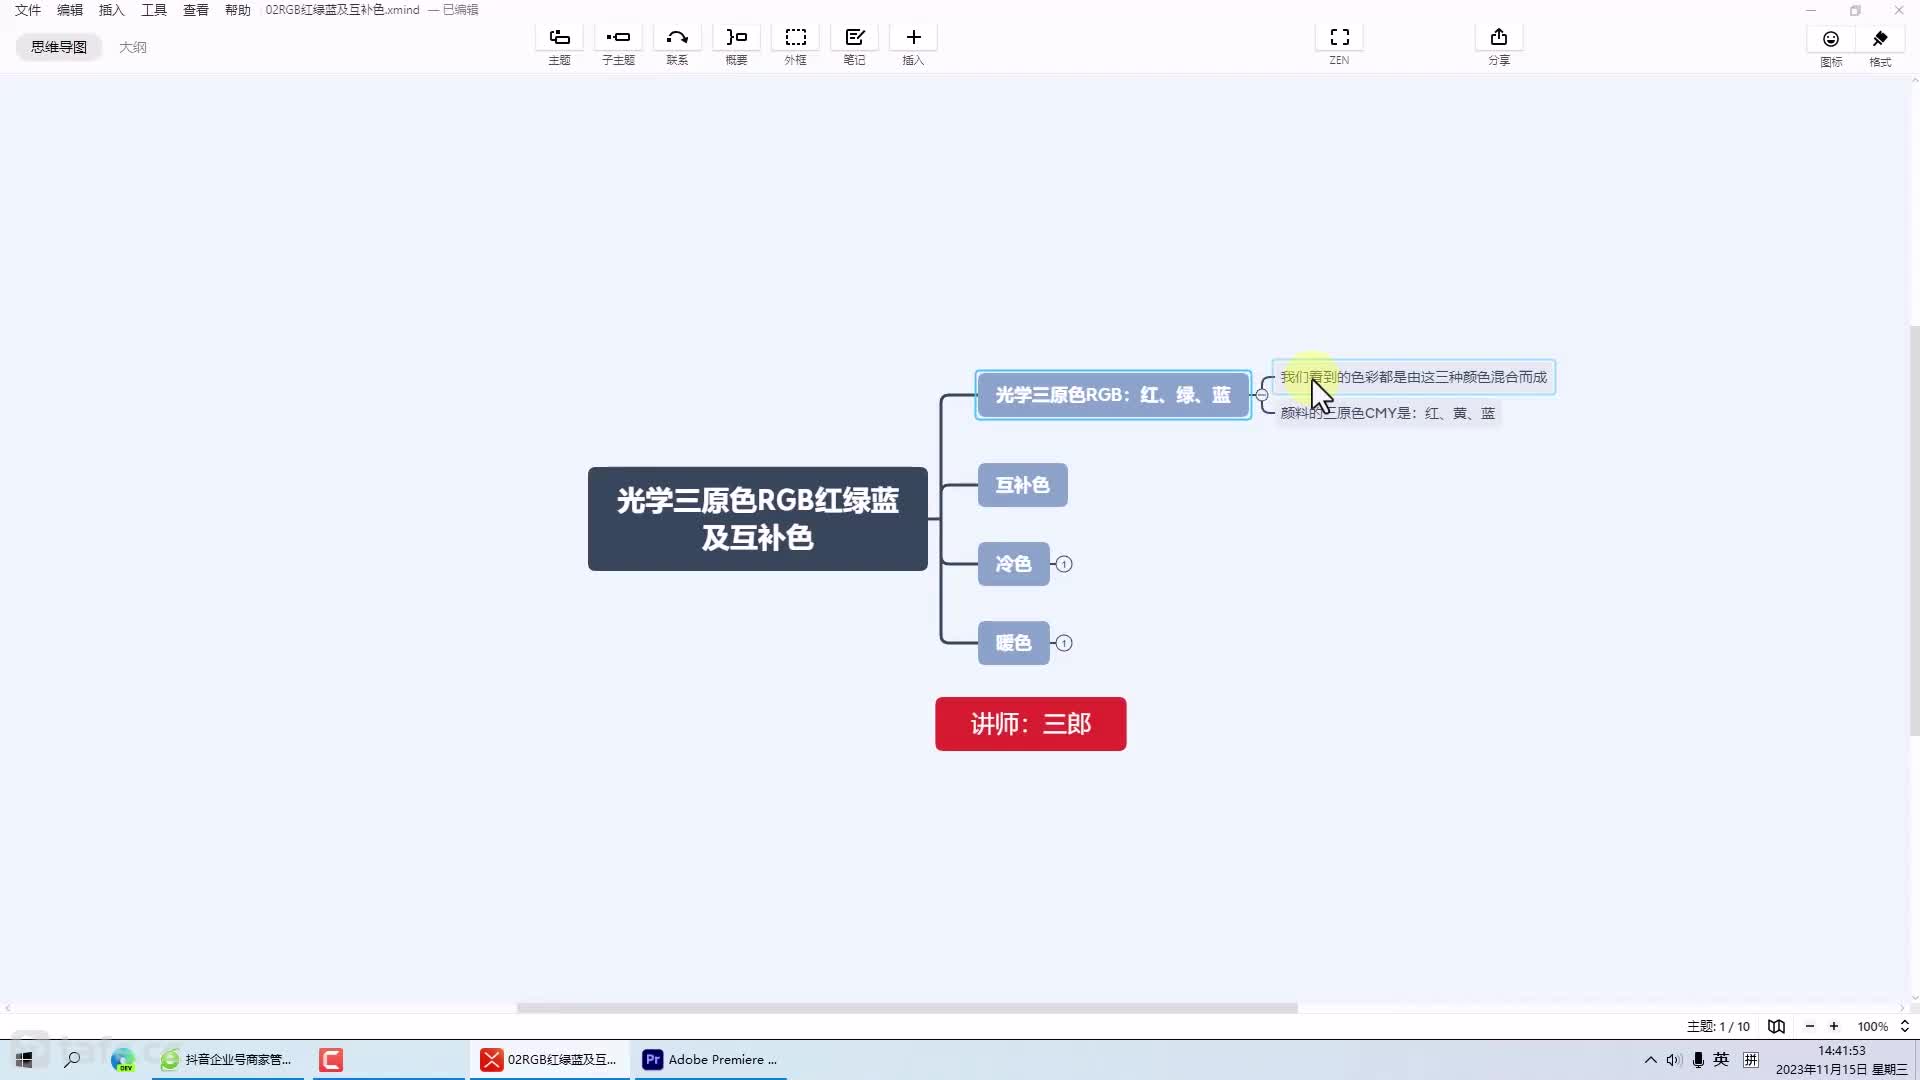Select central topic 光学三原色RGB红绿蓝及互补色
Image resolution: width=1920 pixels, height=1080 pixels.
coord(758,519)
